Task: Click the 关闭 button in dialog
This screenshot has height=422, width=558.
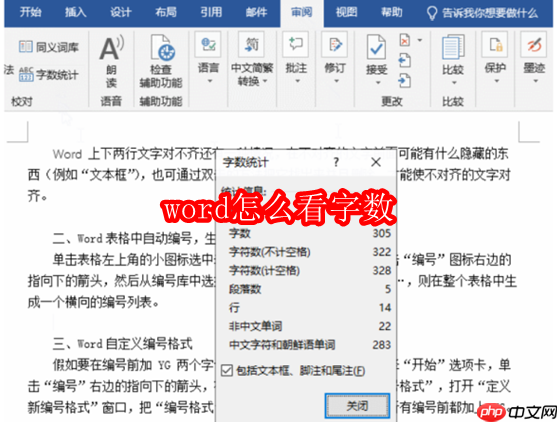Action: pos(357,406)
